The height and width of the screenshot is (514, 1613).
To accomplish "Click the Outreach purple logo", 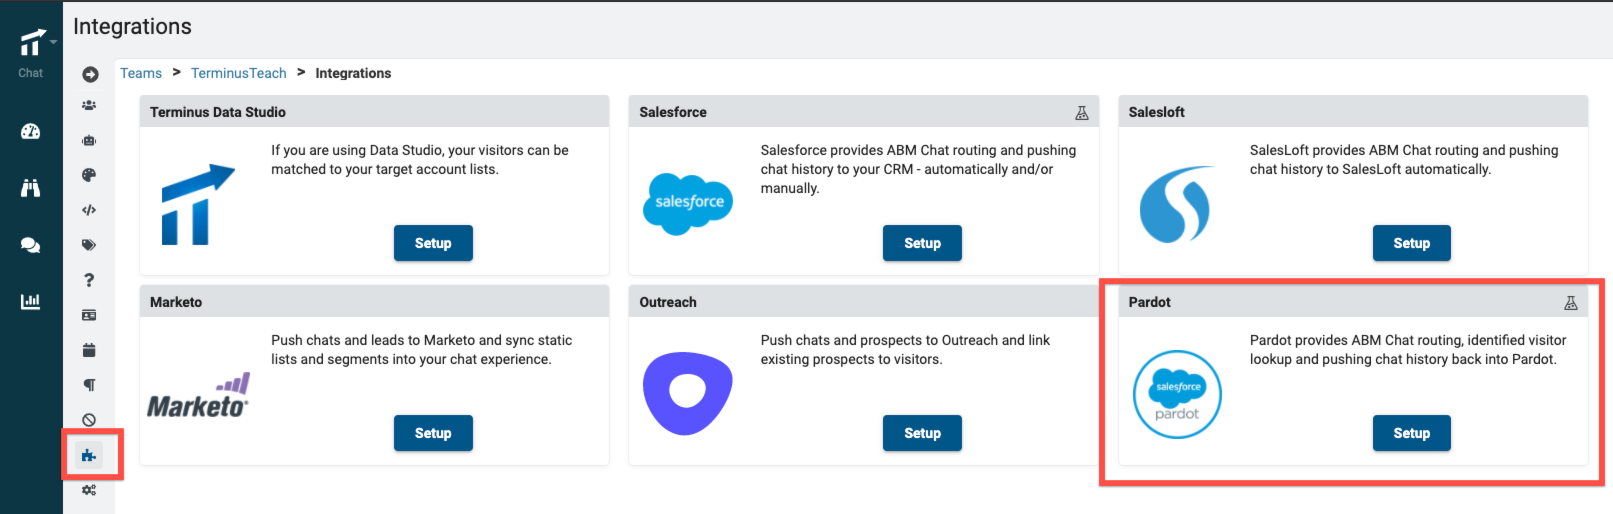I will pyautogui.click(x=688, y=393).
